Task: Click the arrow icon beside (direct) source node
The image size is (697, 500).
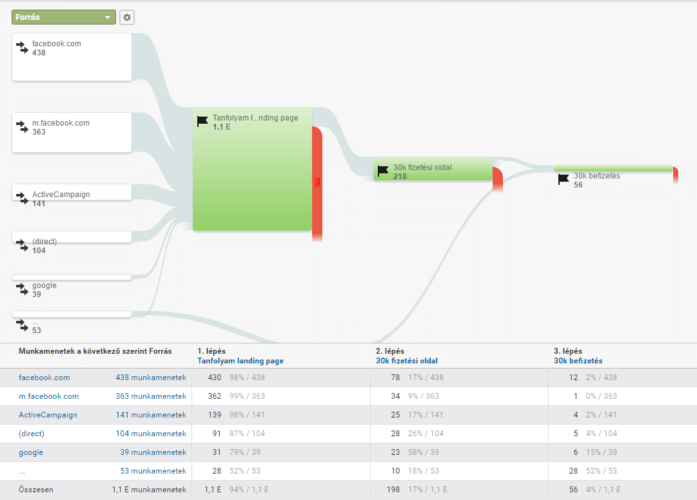Action: pyautogui.click(x=22, y=245)
